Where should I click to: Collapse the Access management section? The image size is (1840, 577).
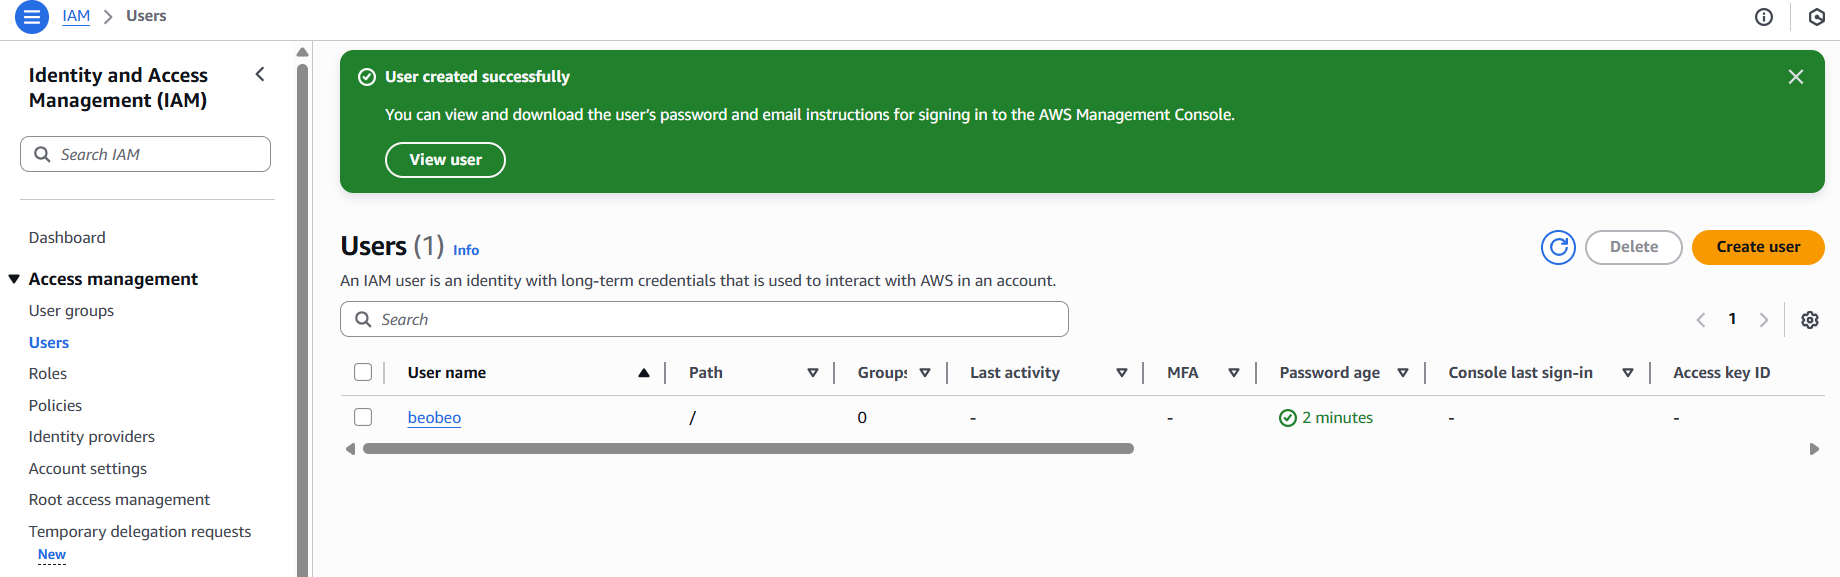14,279
